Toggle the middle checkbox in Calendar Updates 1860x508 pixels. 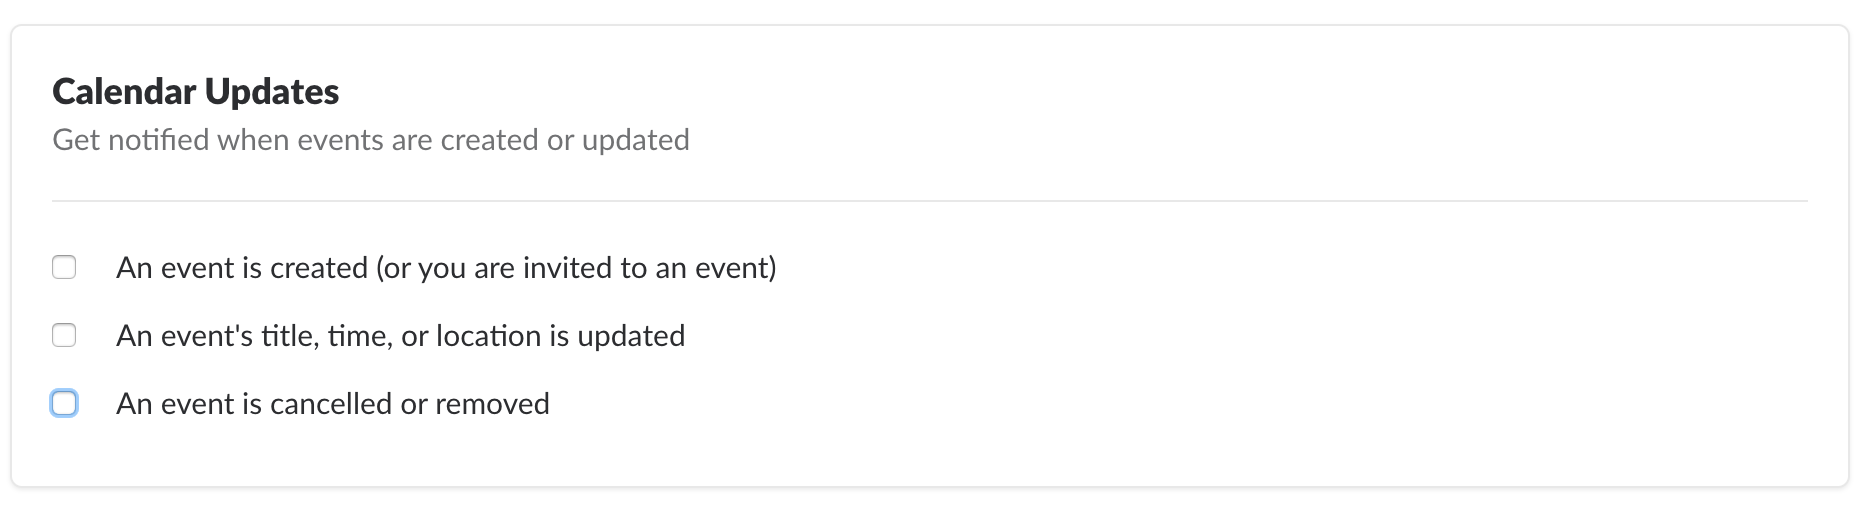pyautogui.click(x=64, y=335)
